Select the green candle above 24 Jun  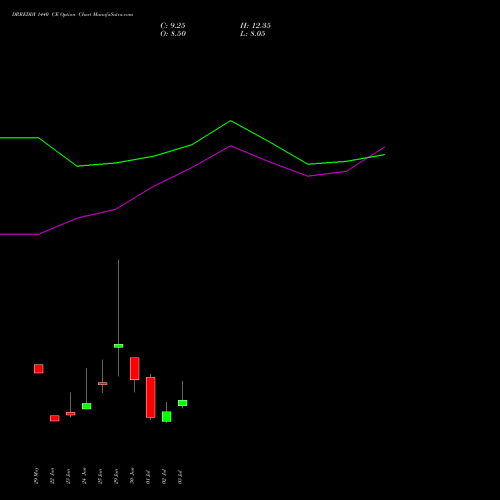point(87,406)
